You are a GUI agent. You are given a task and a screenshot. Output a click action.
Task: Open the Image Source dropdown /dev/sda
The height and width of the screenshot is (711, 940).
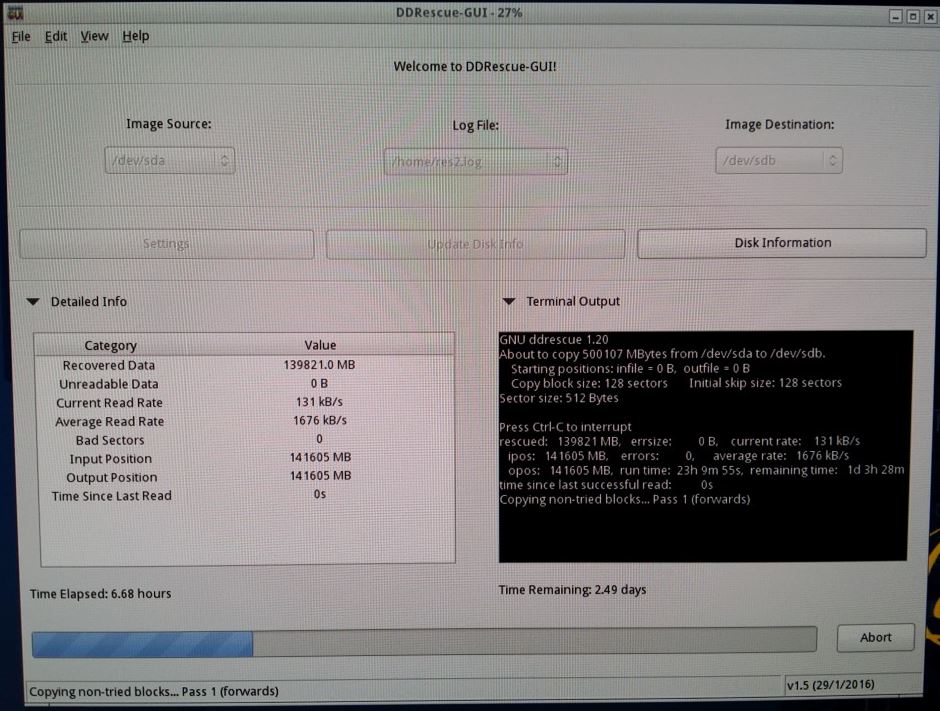[170, 161]
